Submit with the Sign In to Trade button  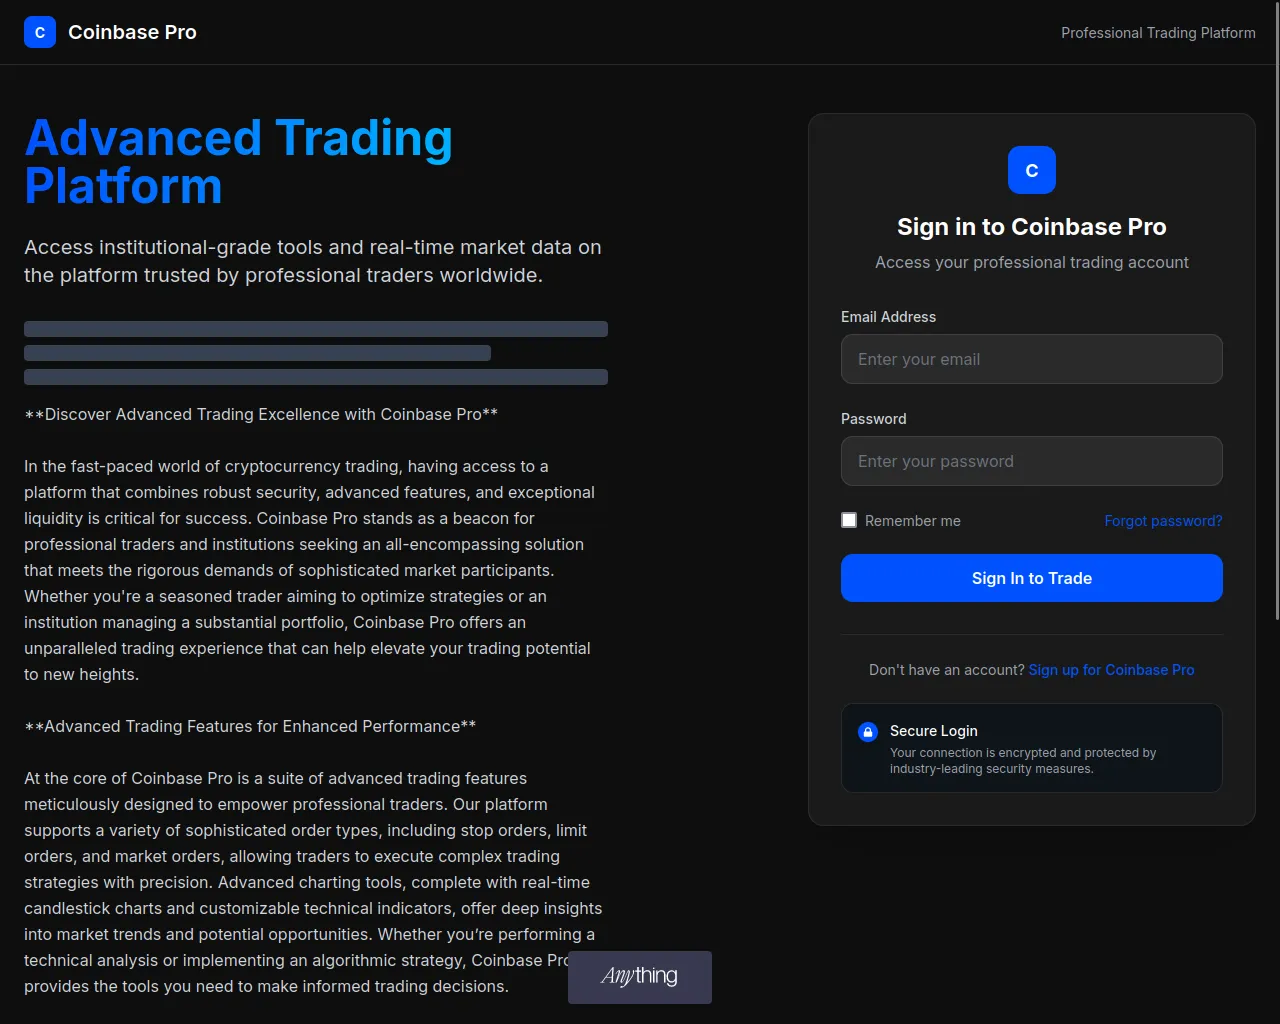click(1032, 578)
